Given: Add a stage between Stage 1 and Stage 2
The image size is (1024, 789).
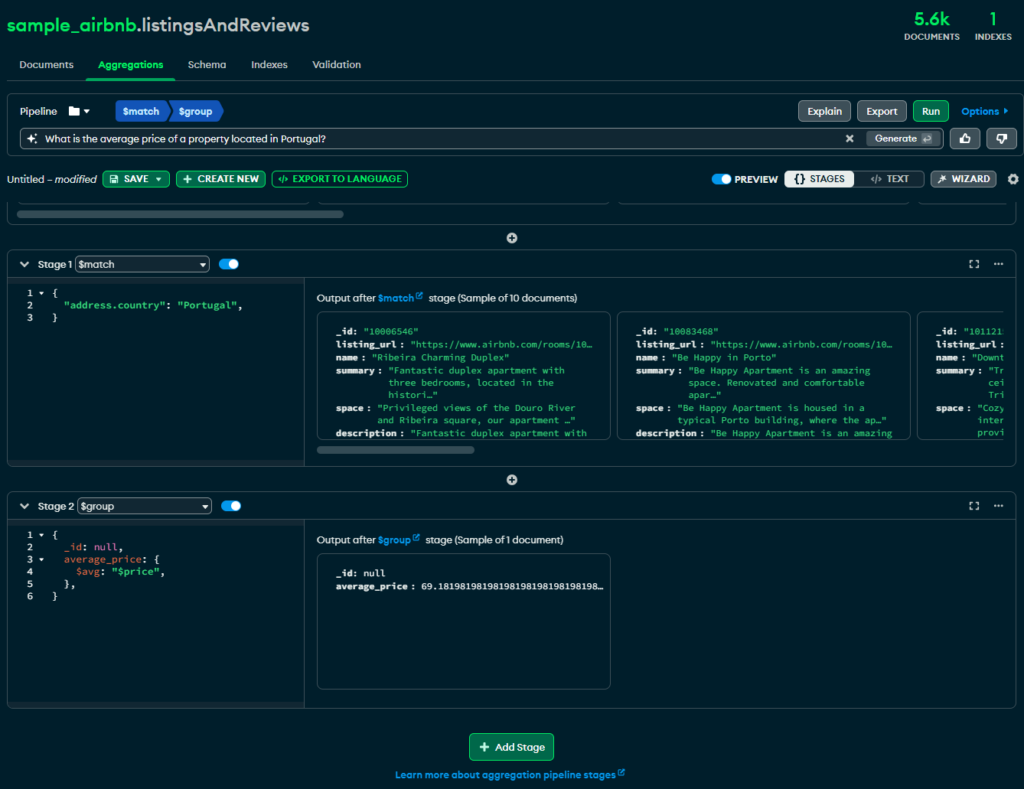Looking at the screenshot, I should pyautogui.click(x=512, y=479).
